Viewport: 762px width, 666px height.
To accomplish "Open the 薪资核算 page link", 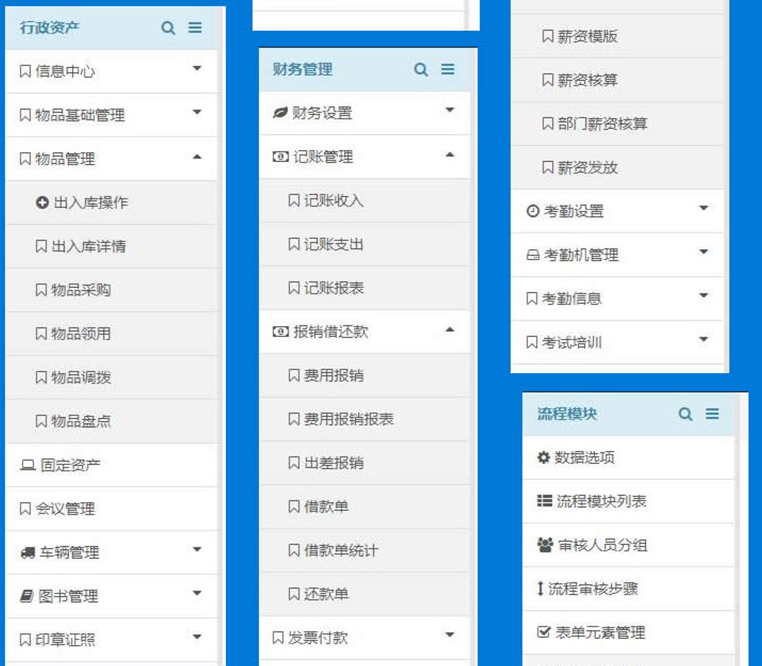I will (587, 80).
